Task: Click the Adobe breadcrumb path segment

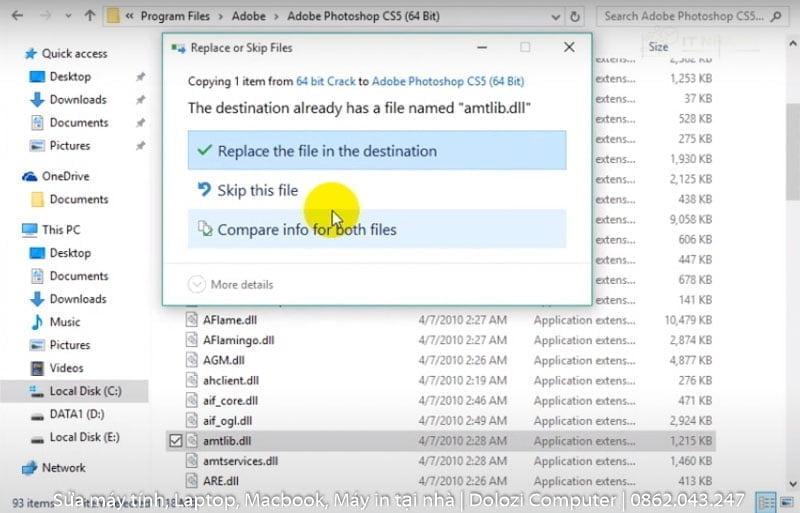Action: click(x=247, y=16)
